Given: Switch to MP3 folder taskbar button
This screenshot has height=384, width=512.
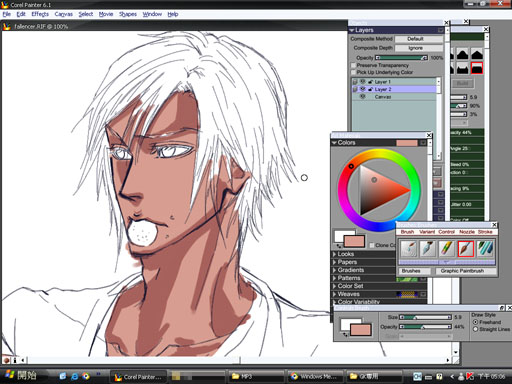Looking at the screenshot, I should coord(257,377).
